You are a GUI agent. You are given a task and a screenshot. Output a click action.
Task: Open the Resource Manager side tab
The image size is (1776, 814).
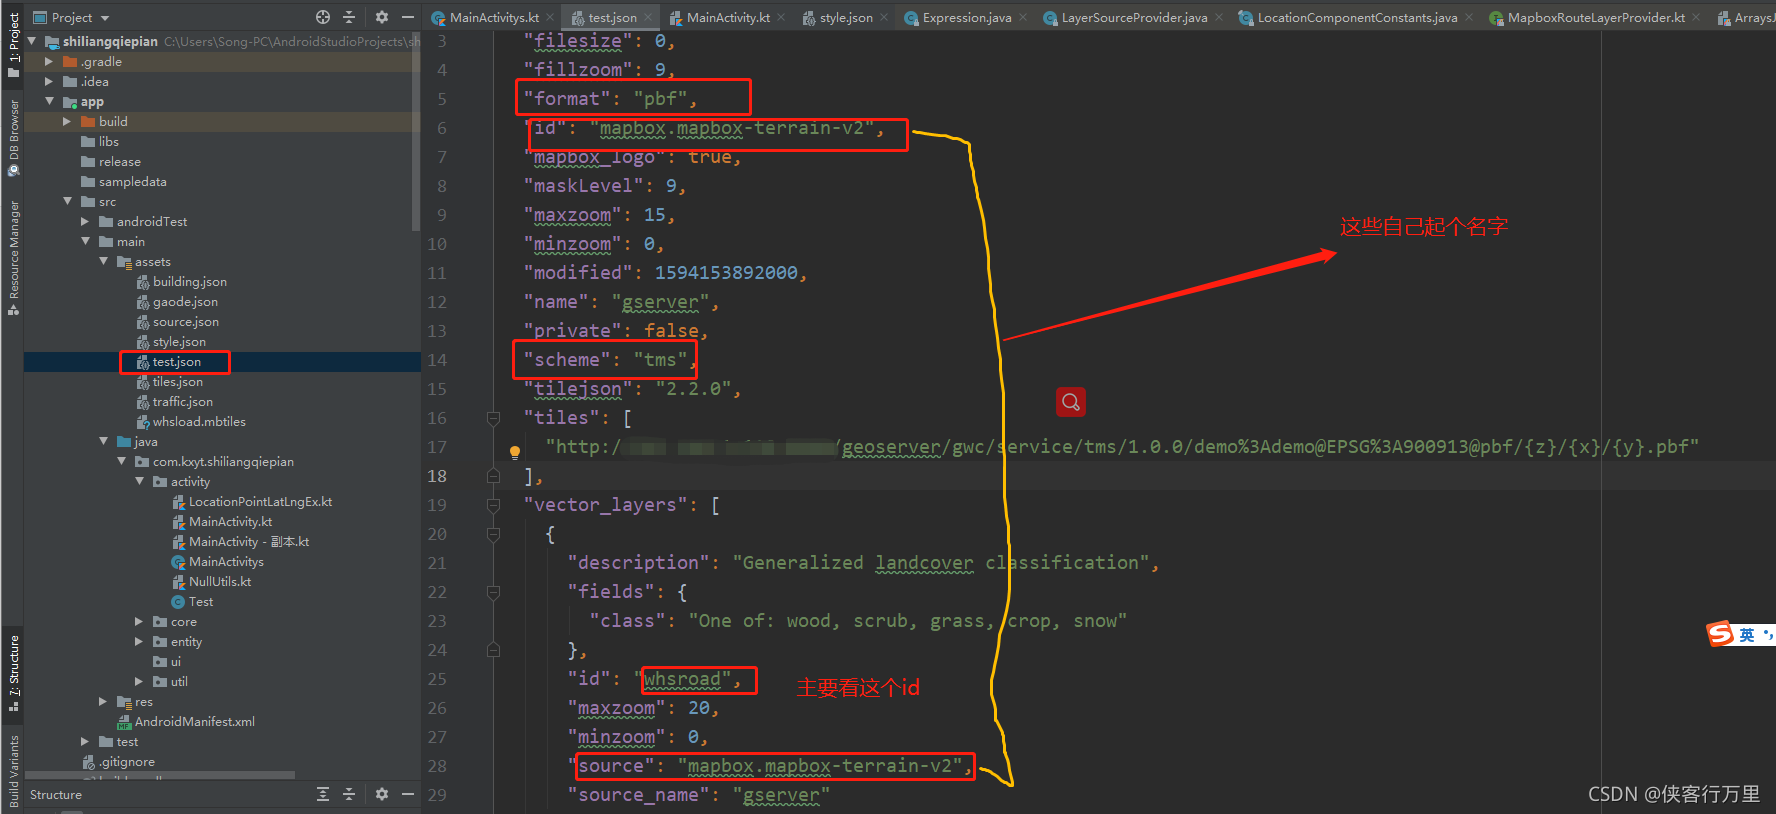point(13,258)
